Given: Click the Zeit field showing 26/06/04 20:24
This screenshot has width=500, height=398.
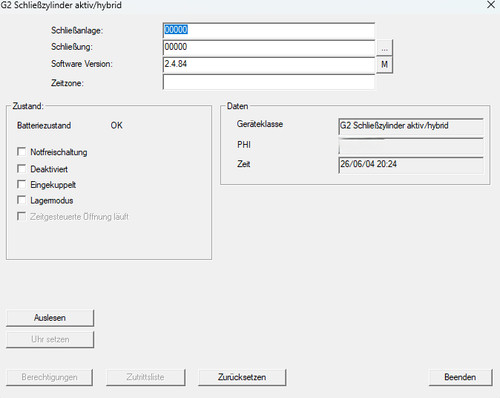Looking at the screenshot, I should pyautogui.click(x=411, y=165).
